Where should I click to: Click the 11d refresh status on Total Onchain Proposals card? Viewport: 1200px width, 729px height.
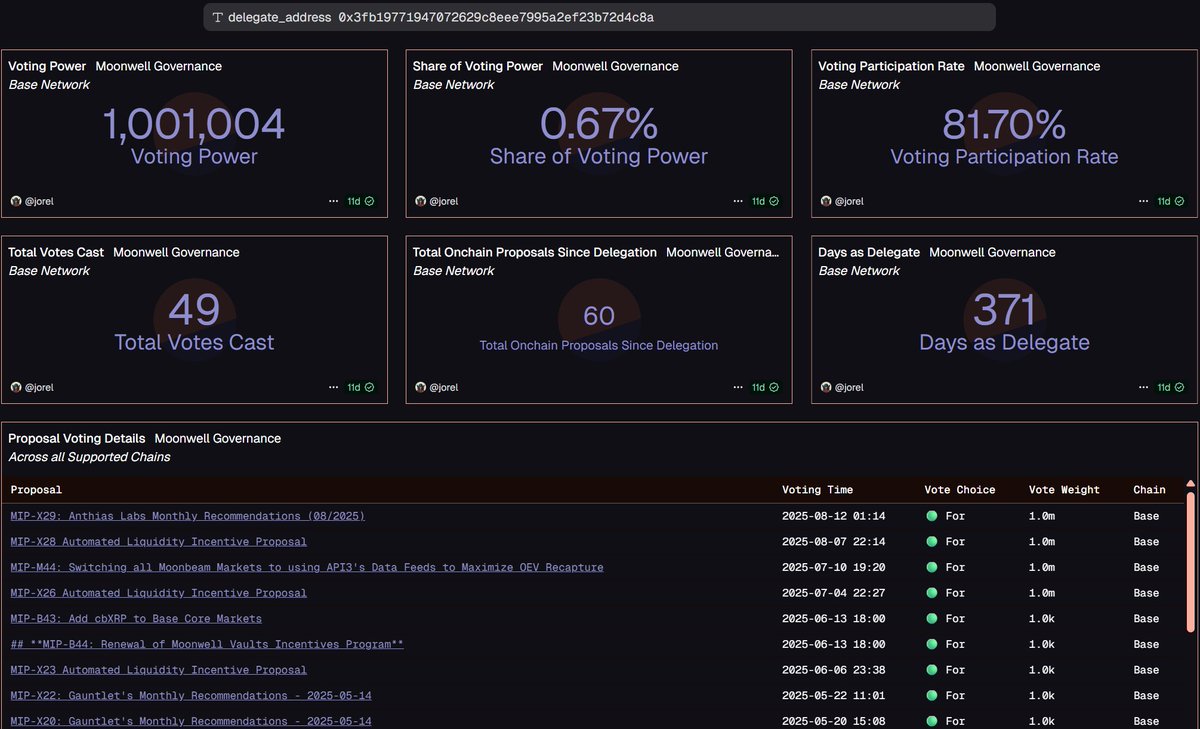coord(766,387)
